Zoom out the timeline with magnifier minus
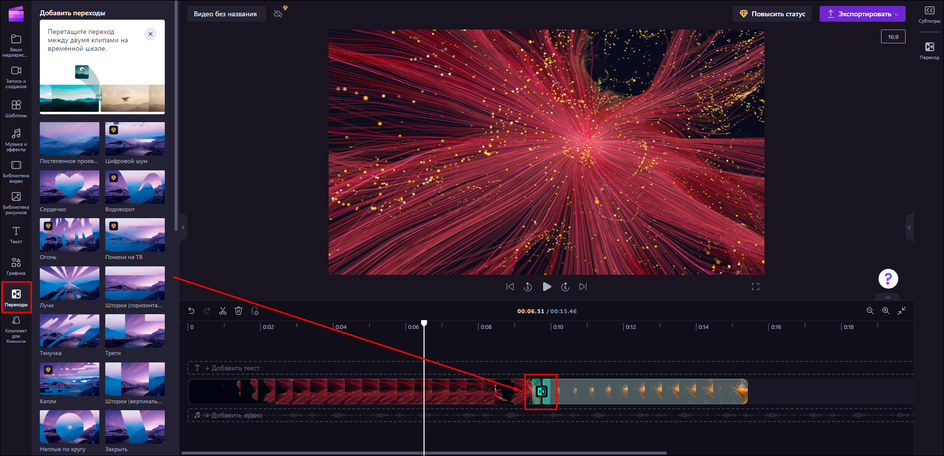Image resolution: width=944 pixels, height=456 pixels. tap(869, 311)
